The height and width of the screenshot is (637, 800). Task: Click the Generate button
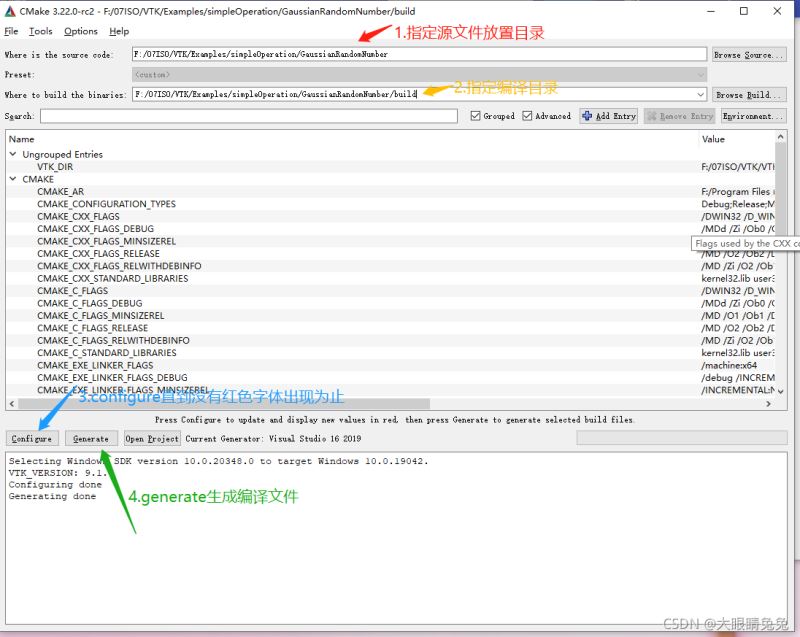coord(91,439)
